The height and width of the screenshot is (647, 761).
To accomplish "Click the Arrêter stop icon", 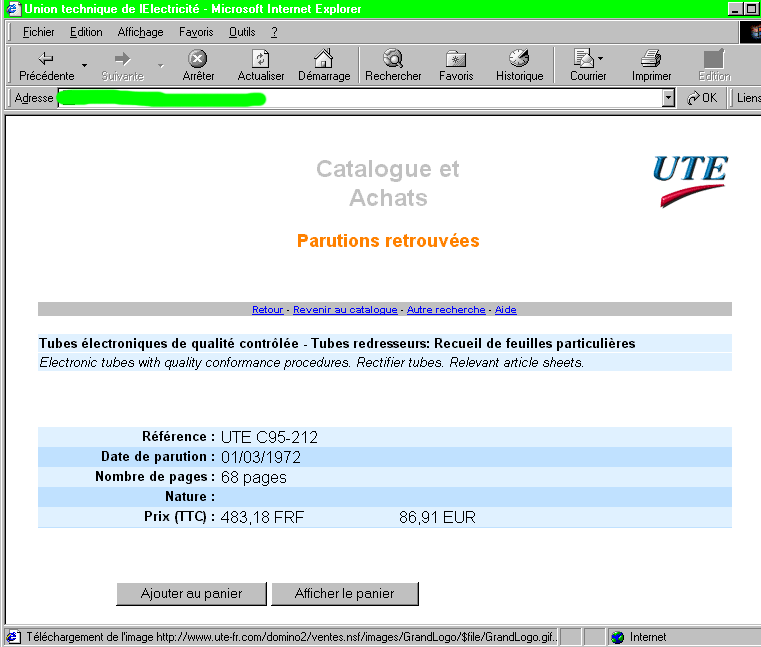I will point(198,59).
